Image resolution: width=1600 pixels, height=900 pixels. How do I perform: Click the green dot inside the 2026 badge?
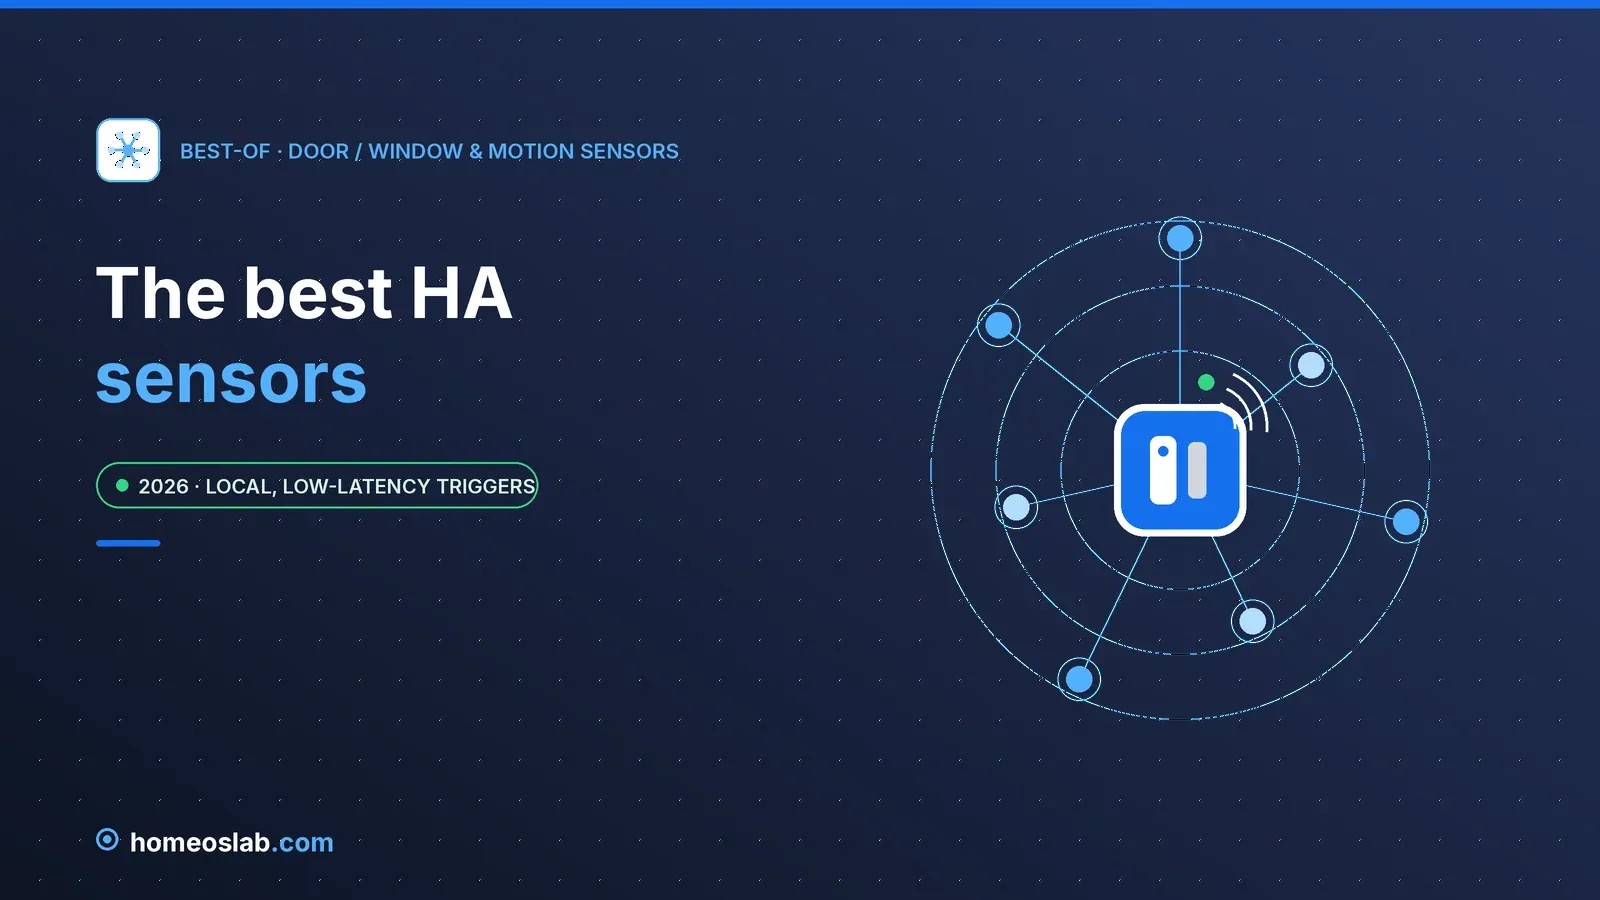coord(122,485)
